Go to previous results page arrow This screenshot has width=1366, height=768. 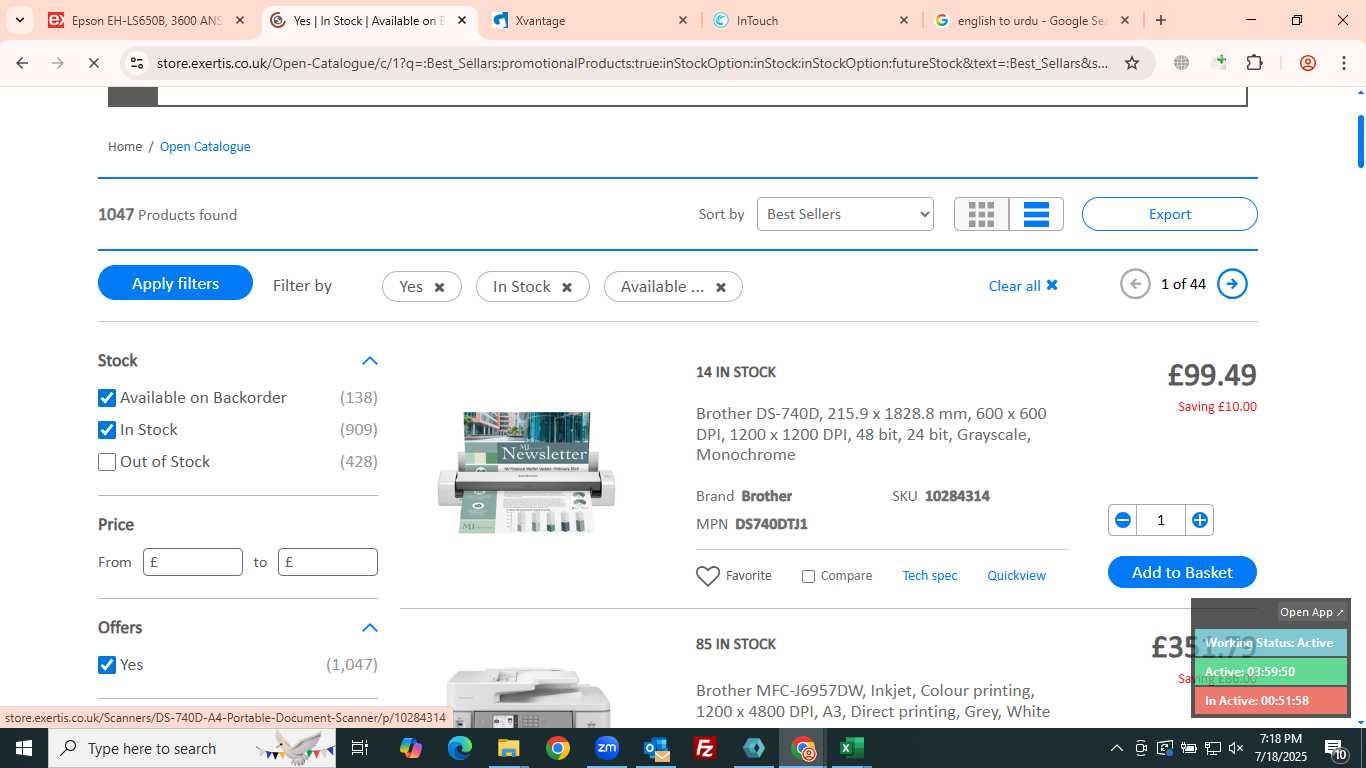[1135, 284]
